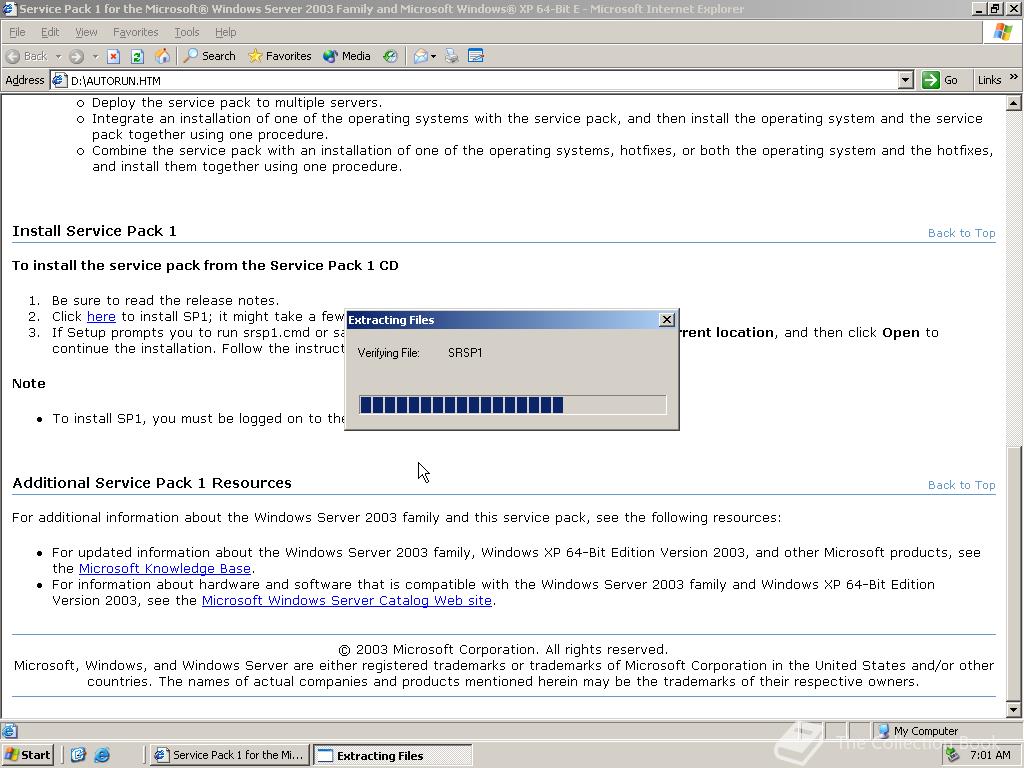Open the Help menu
This screenshot has height=768, width=1024.
tap(225, 32)
